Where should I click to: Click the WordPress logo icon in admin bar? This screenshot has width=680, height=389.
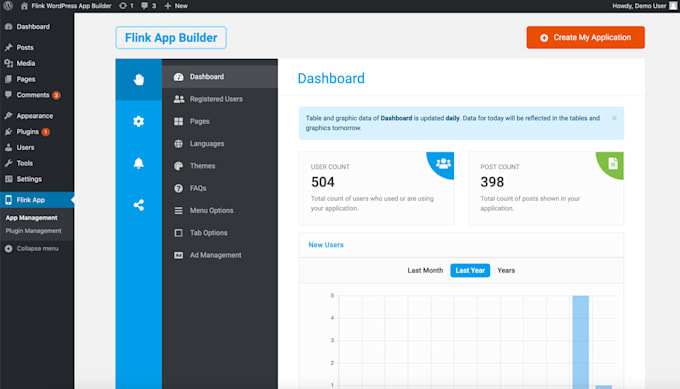pyautogui.click(x=8, y=6)
